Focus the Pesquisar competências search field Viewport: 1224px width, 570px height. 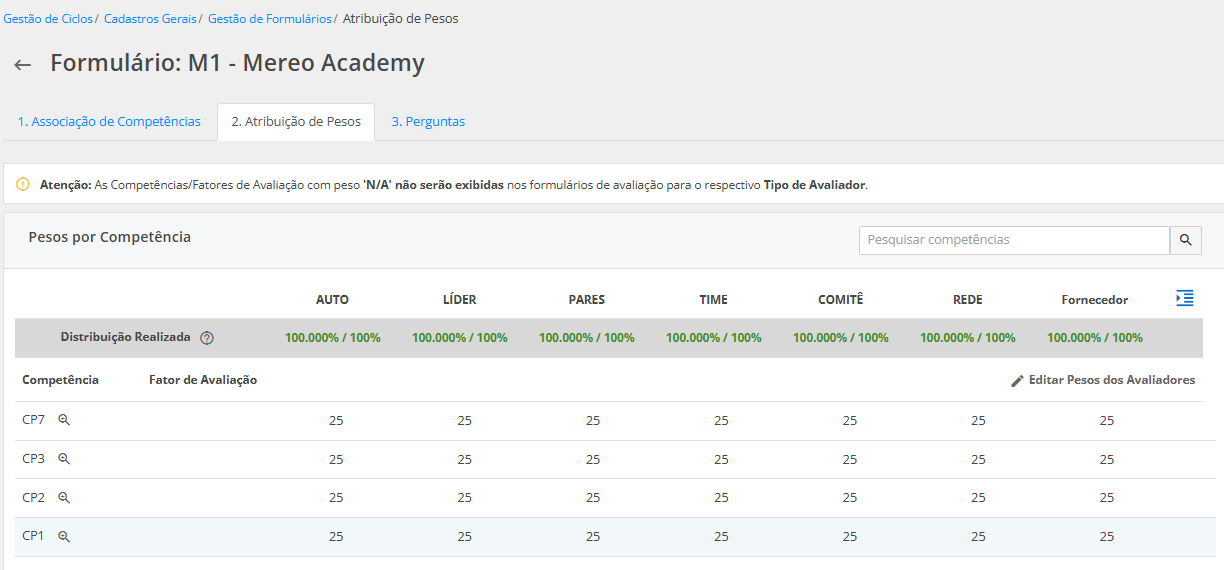[x=1013, y=240]
